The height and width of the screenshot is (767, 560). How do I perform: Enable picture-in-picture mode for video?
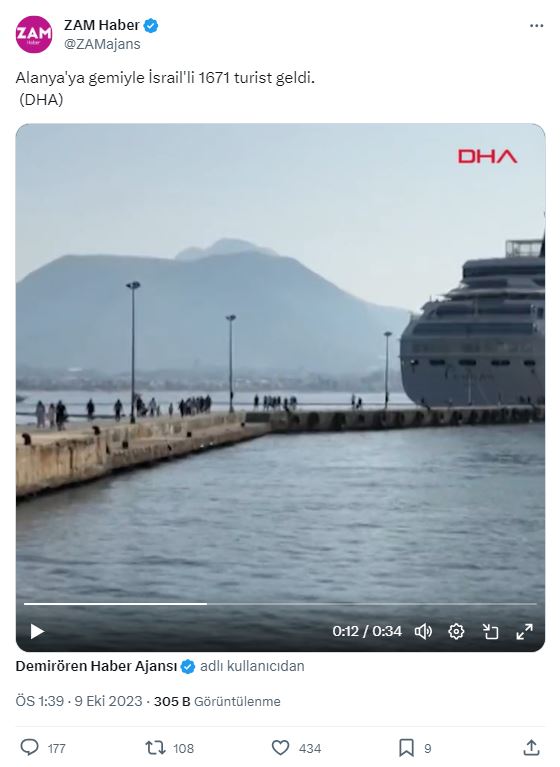(490, 631)
